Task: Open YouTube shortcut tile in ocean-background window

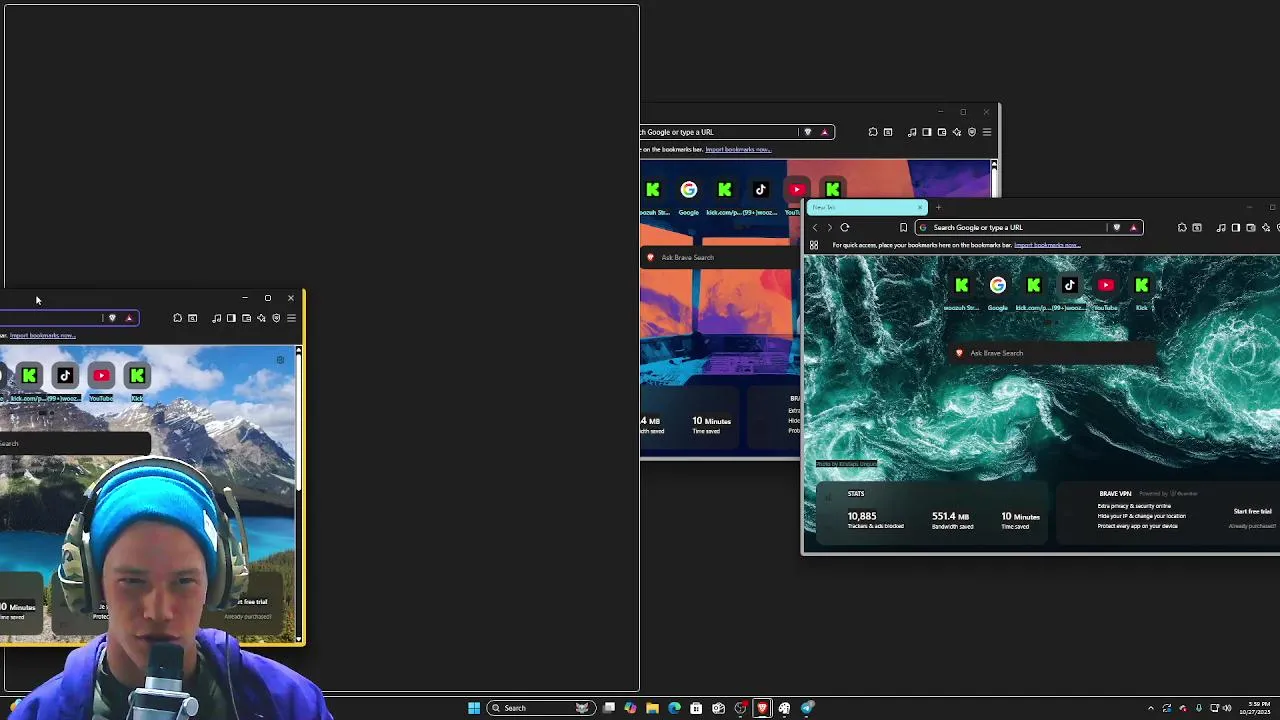Action: coord(1105,286)
